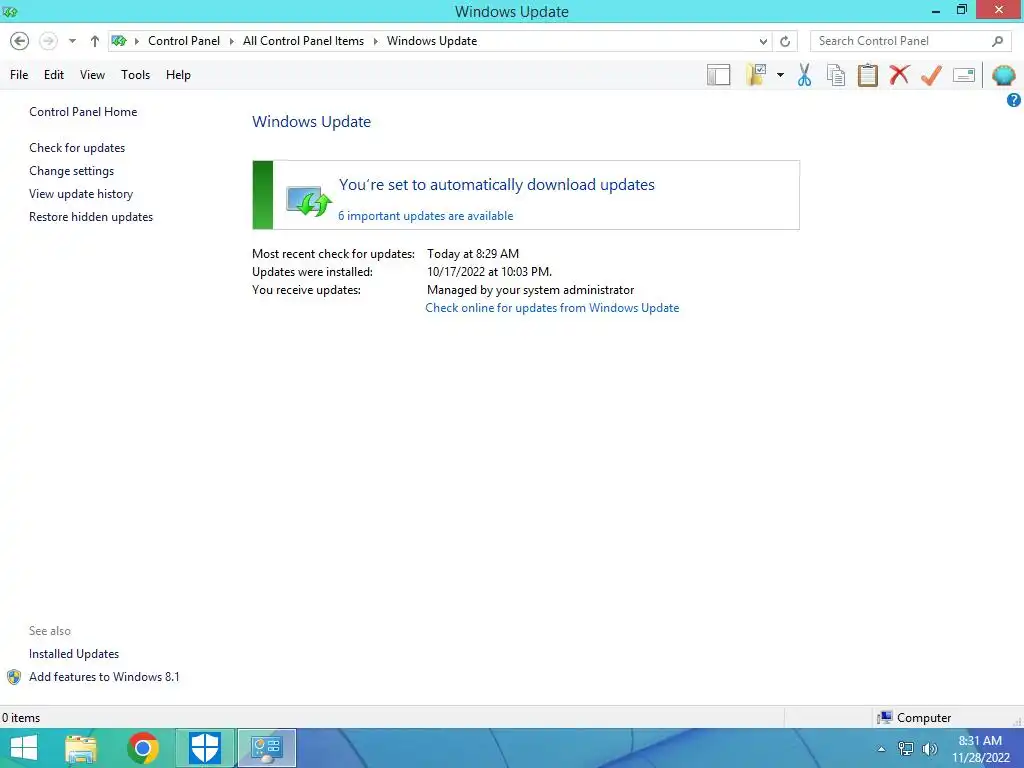This screenshot has height=768, width=1024.
Task: Click the Properties card toolbar icon
Action: click(x=964, y=75)
